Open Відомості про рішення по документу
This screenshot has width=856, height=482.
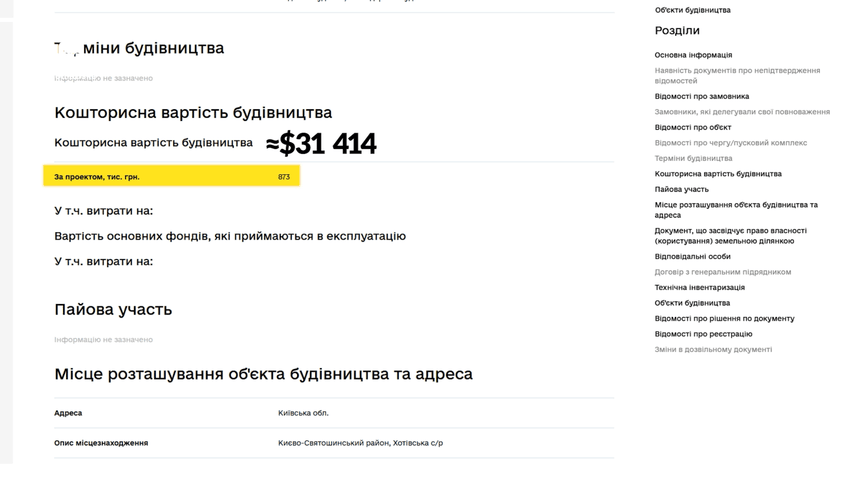(x=724, y=318)
